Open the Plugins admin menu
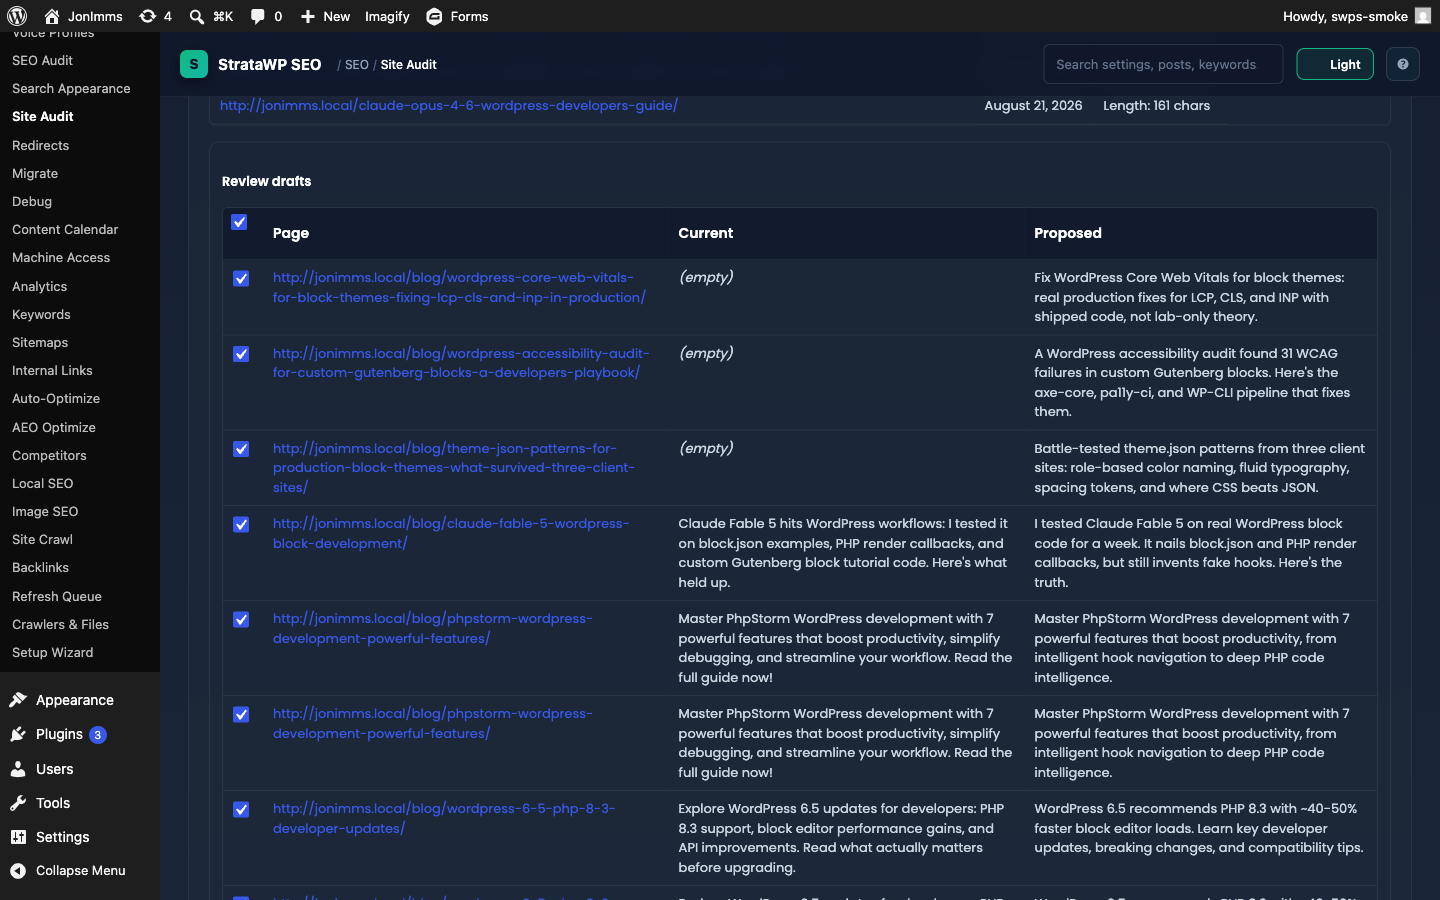The image size is (1440, 900). (x=59, y=734)
